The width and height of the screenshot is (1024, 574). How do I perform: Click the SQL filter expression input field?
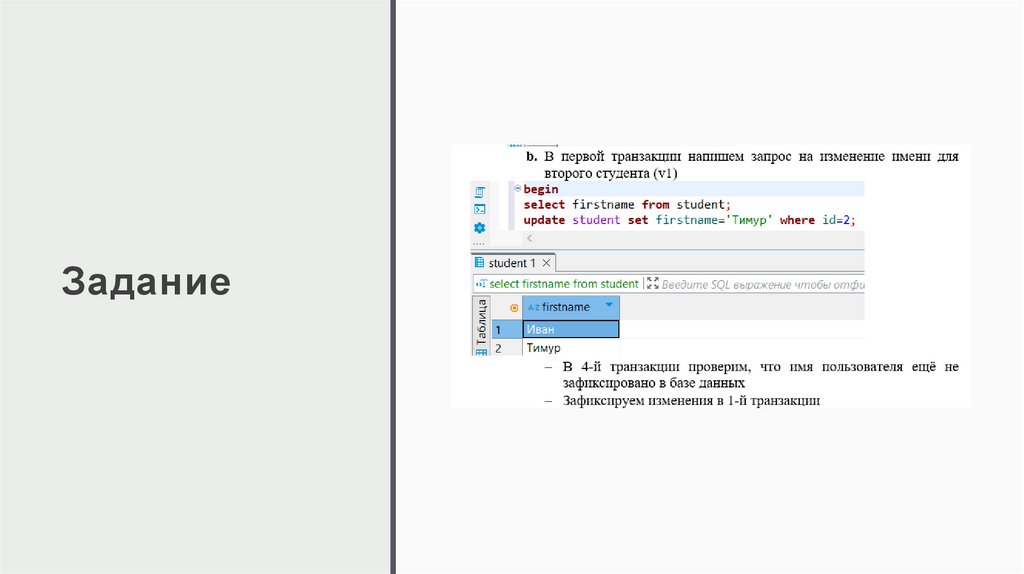pyautogui.click(x=762, y=284)
